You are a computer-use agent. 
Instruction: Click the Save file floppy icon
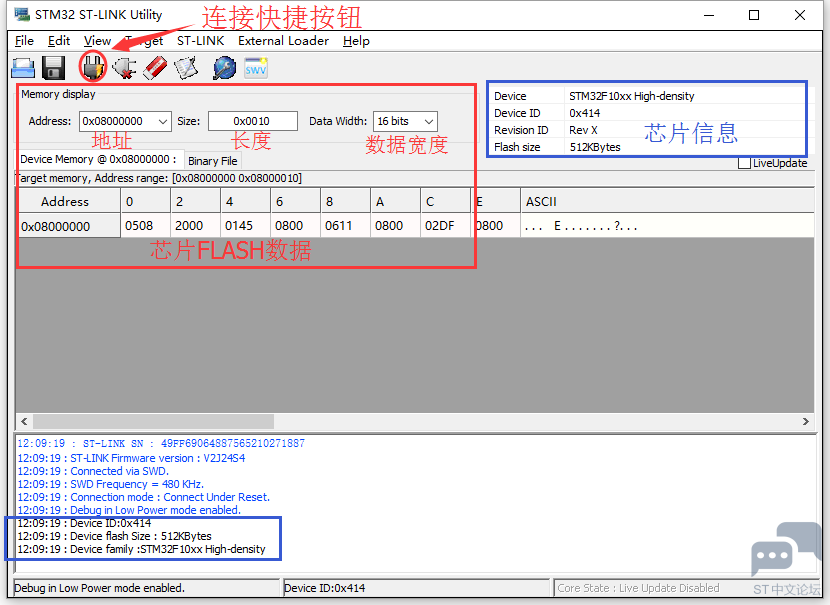(x=54, y=68)
